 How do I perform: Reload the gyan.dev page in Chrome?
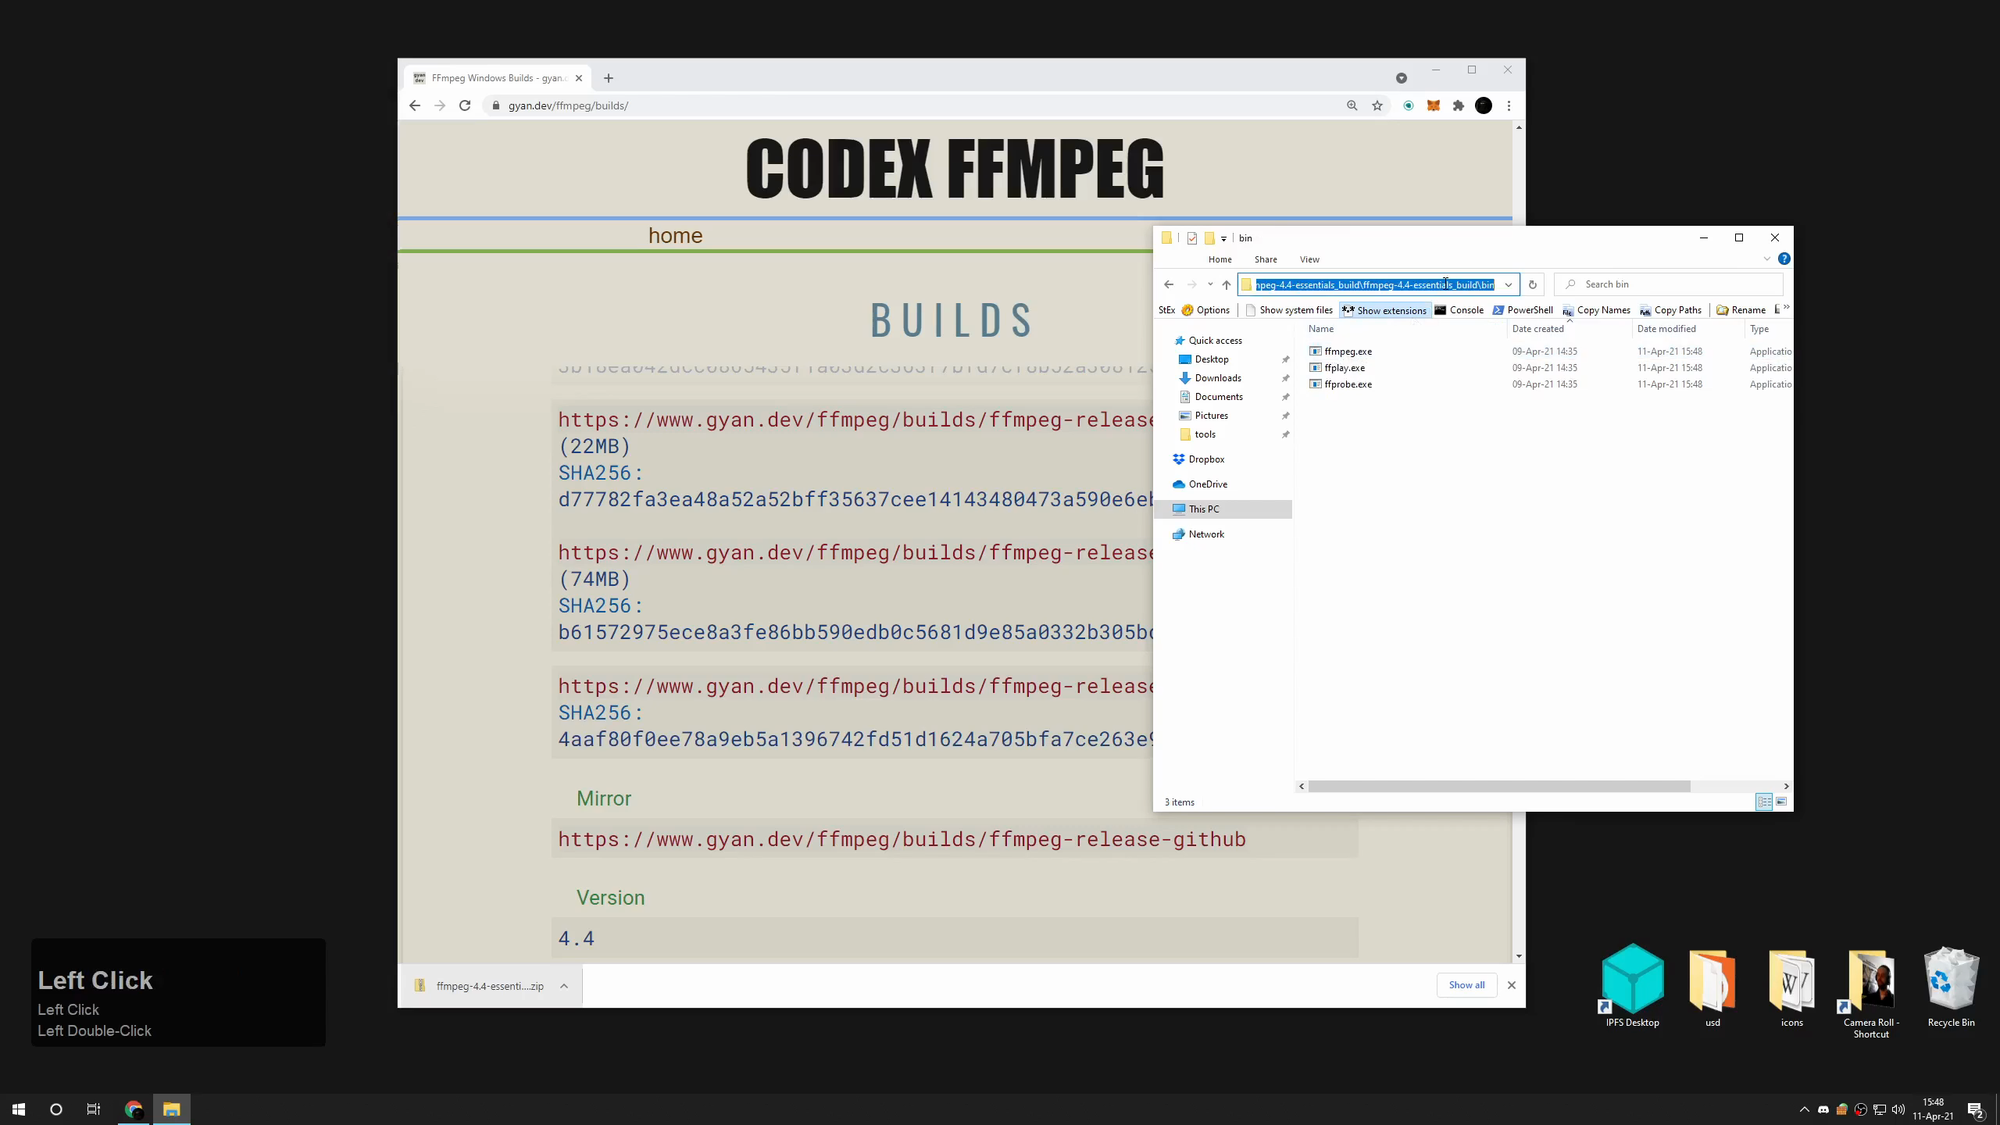tap(465, 106)
